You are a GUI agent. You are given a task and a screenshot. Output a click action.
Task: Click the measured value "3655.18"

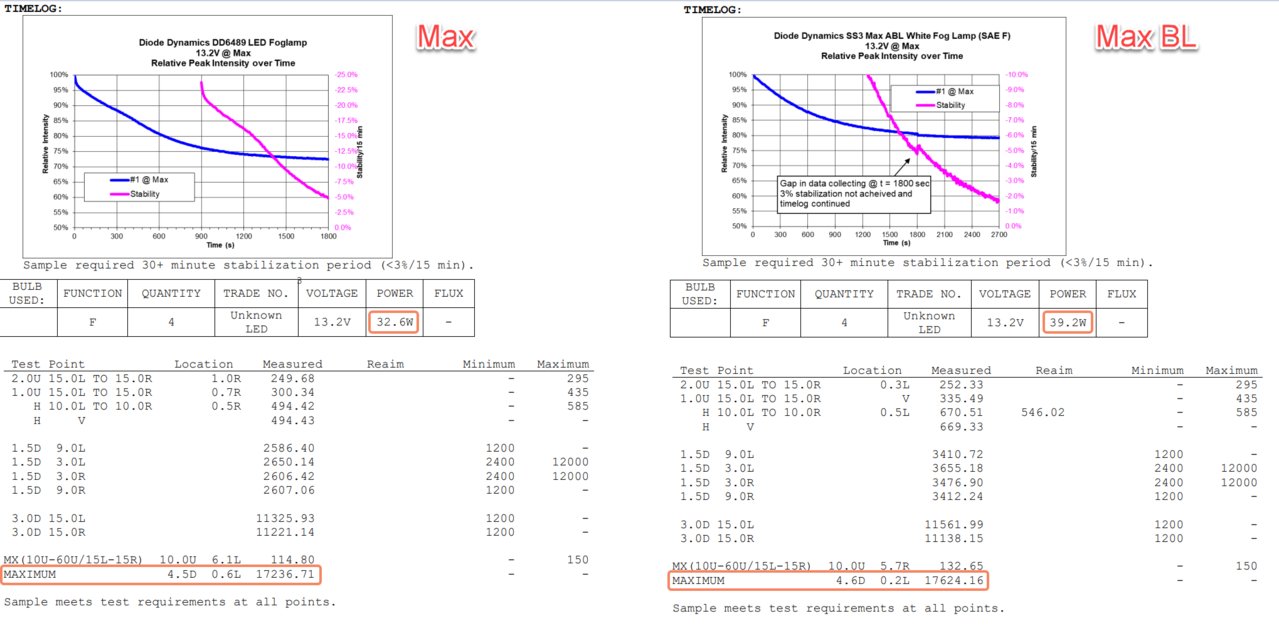click(957, 468)
